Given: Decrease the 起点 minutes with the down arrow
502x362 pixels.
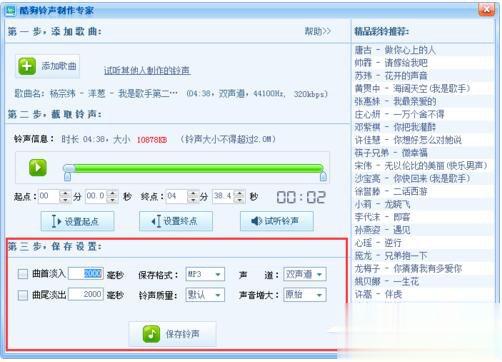Looking at the screenshot, I should [x=65, y=200].
